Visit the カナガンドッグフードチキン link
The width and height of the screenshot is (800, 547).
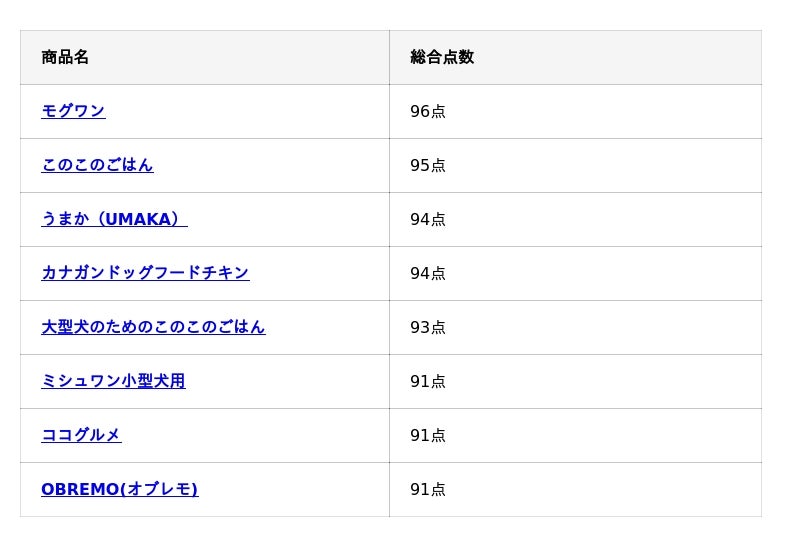pyautogui.click(x=145, y=273)
